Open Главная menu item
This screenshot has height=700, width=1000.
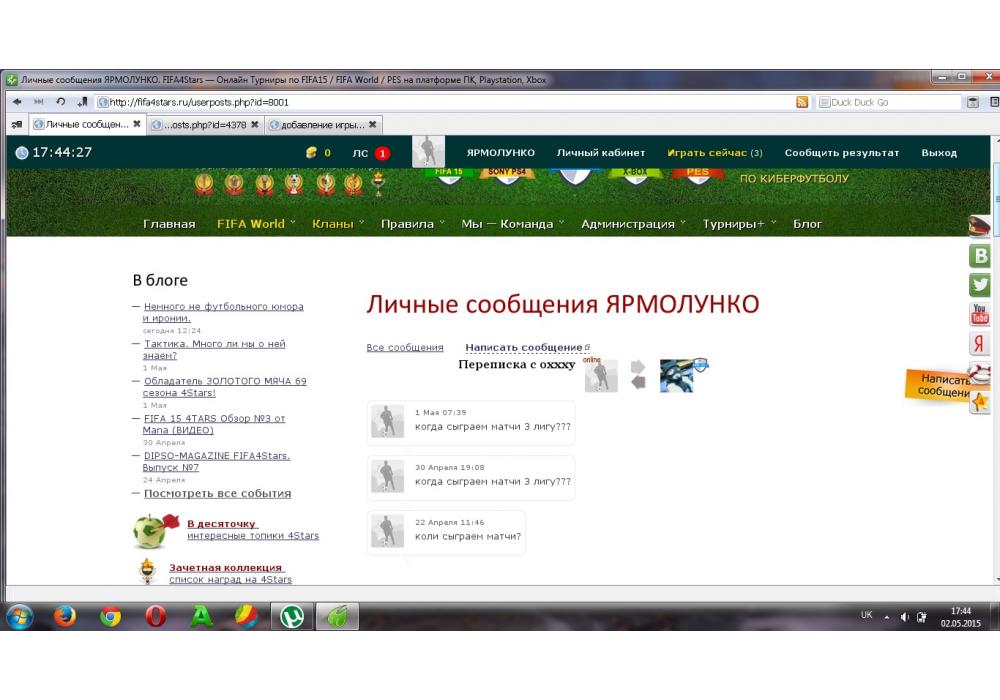pyautogui.click(x=169, y=224)
